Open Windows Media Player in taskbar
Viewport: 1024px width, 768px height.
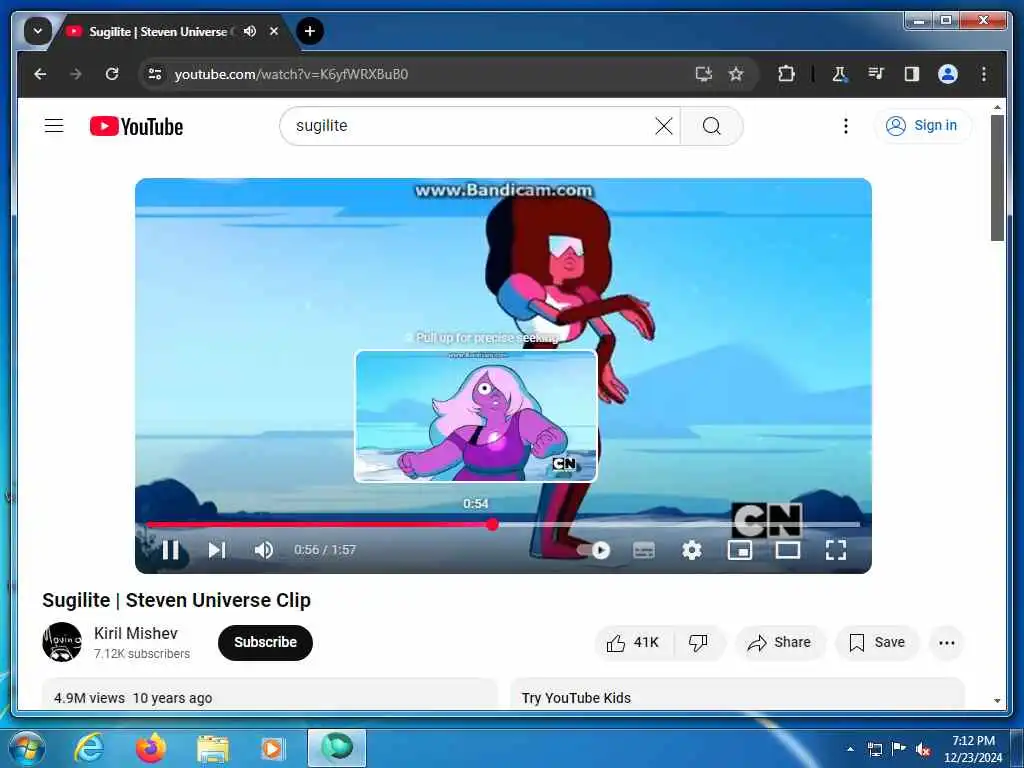(x=272, y=748)
